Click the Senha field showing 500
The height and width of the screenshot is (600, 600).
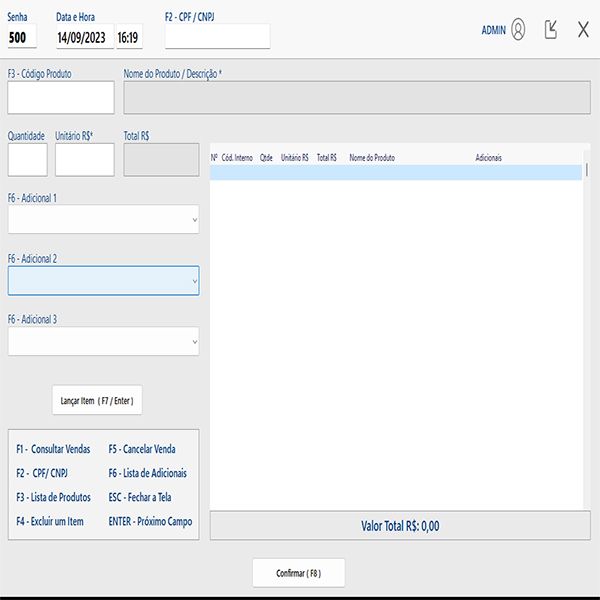[x=22, y=38]
